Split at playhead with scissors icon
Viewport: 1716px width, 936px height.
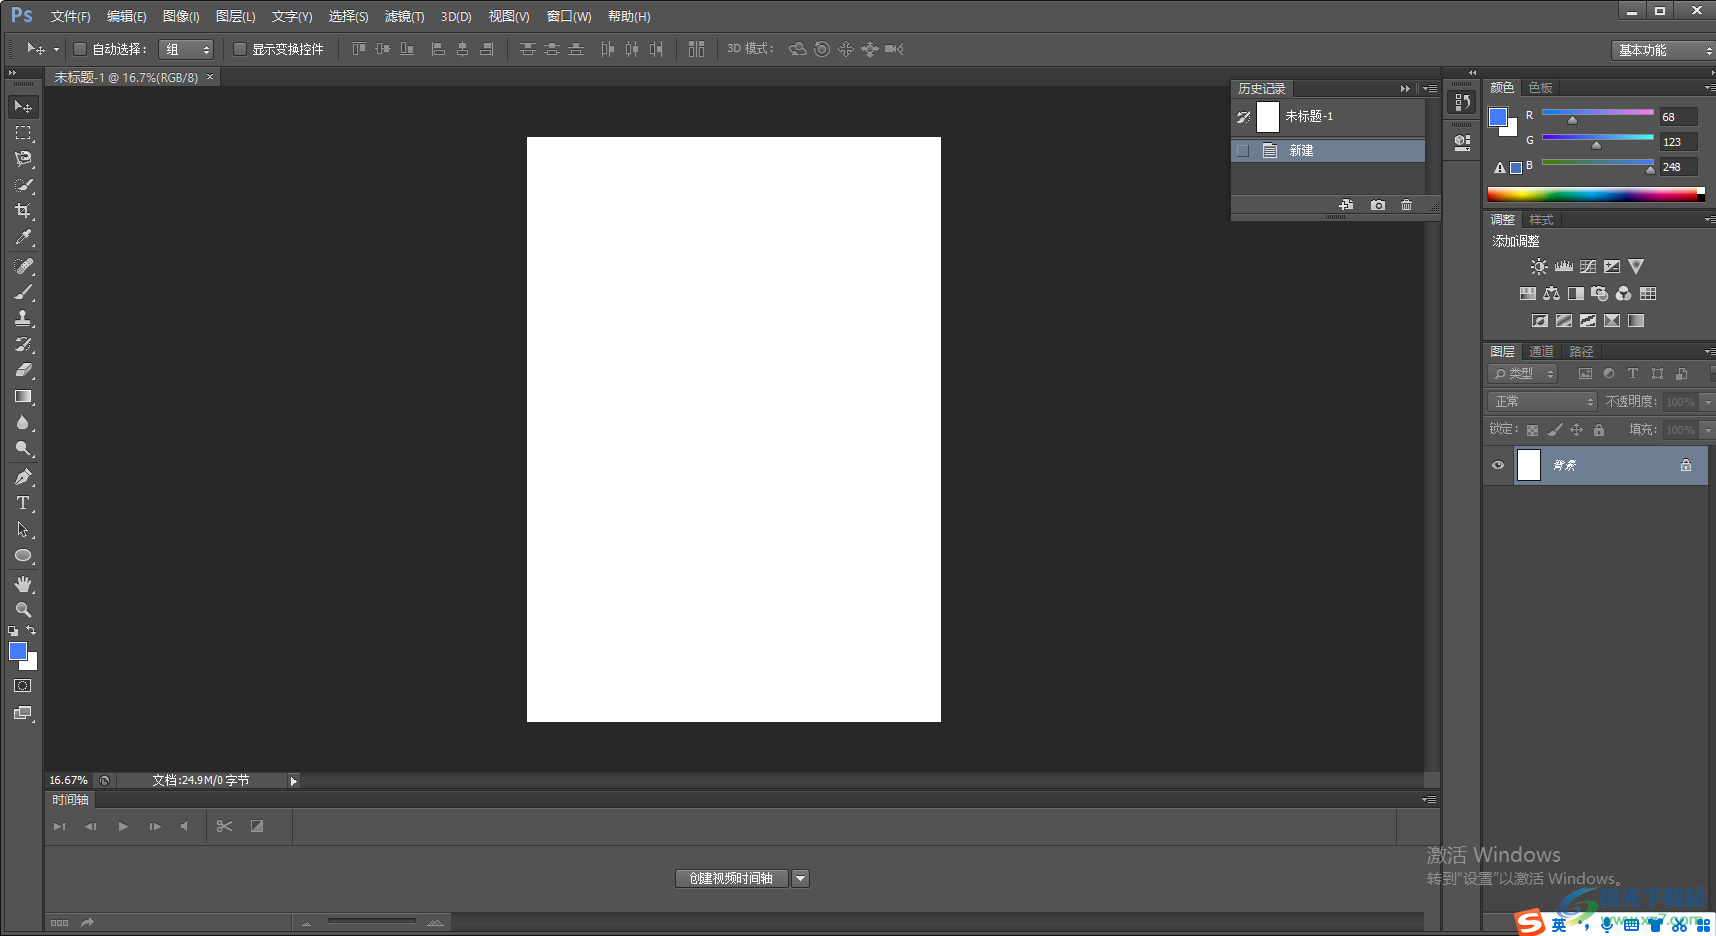coord(224,826)
